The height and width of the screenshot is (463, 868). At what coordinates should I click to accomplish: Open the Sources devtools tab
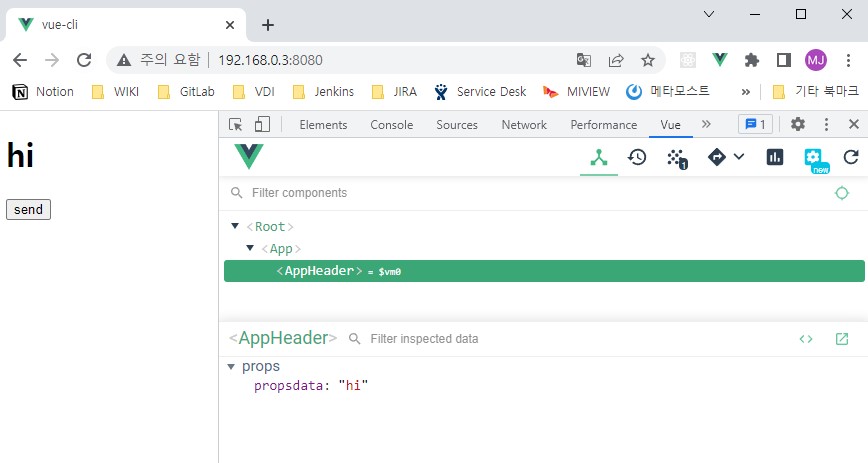[457, 125]
